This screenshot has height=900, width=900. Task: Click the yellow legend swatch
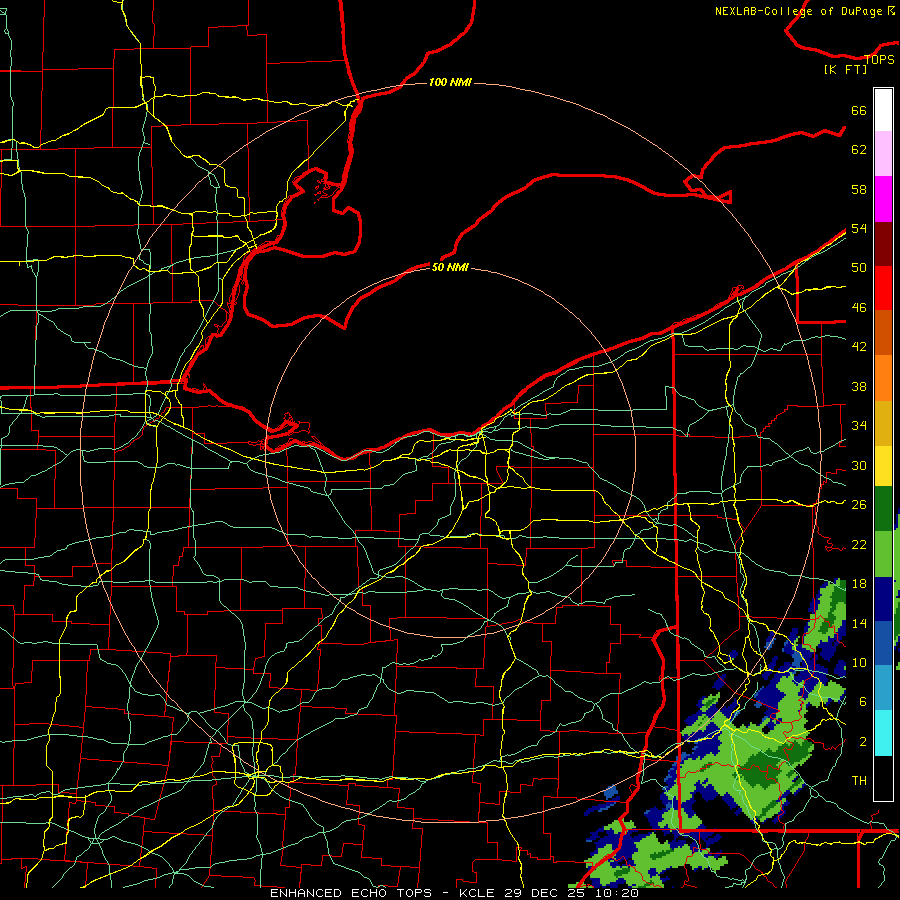click(x=883, y=465)
